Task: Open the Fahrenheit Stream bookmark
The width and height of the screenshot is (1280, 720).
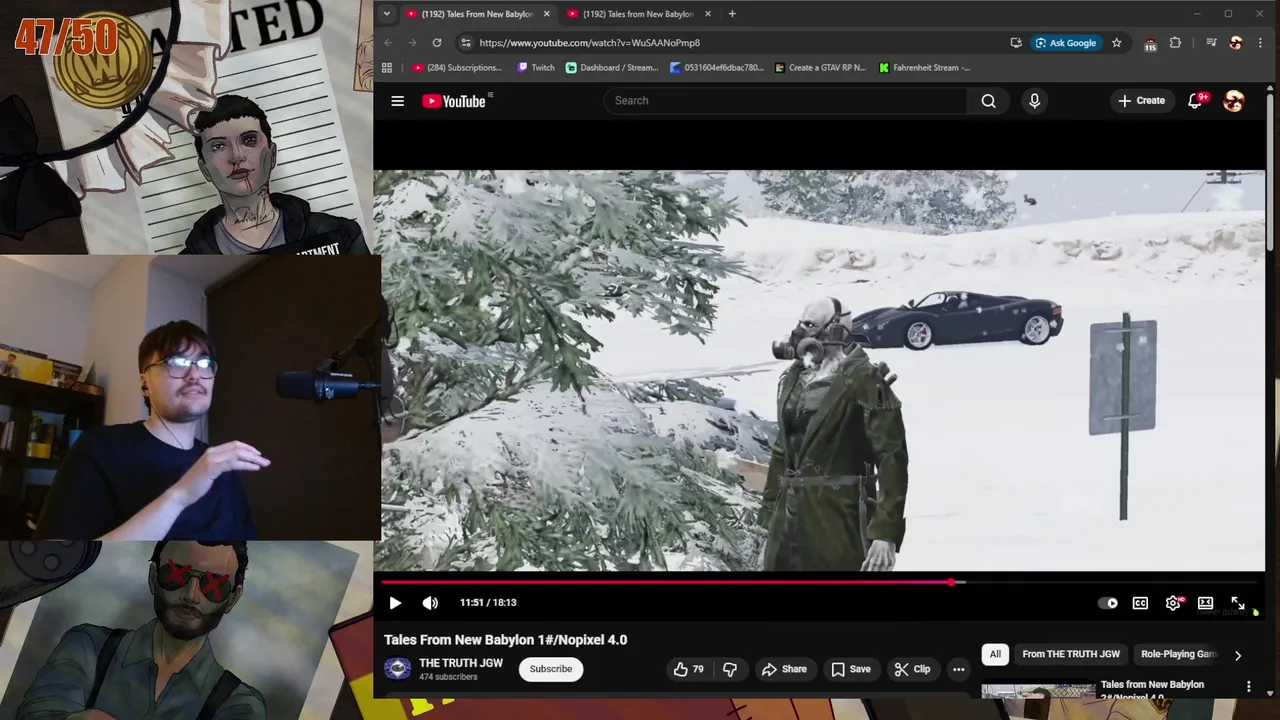Action: click(x=925, y=68)
